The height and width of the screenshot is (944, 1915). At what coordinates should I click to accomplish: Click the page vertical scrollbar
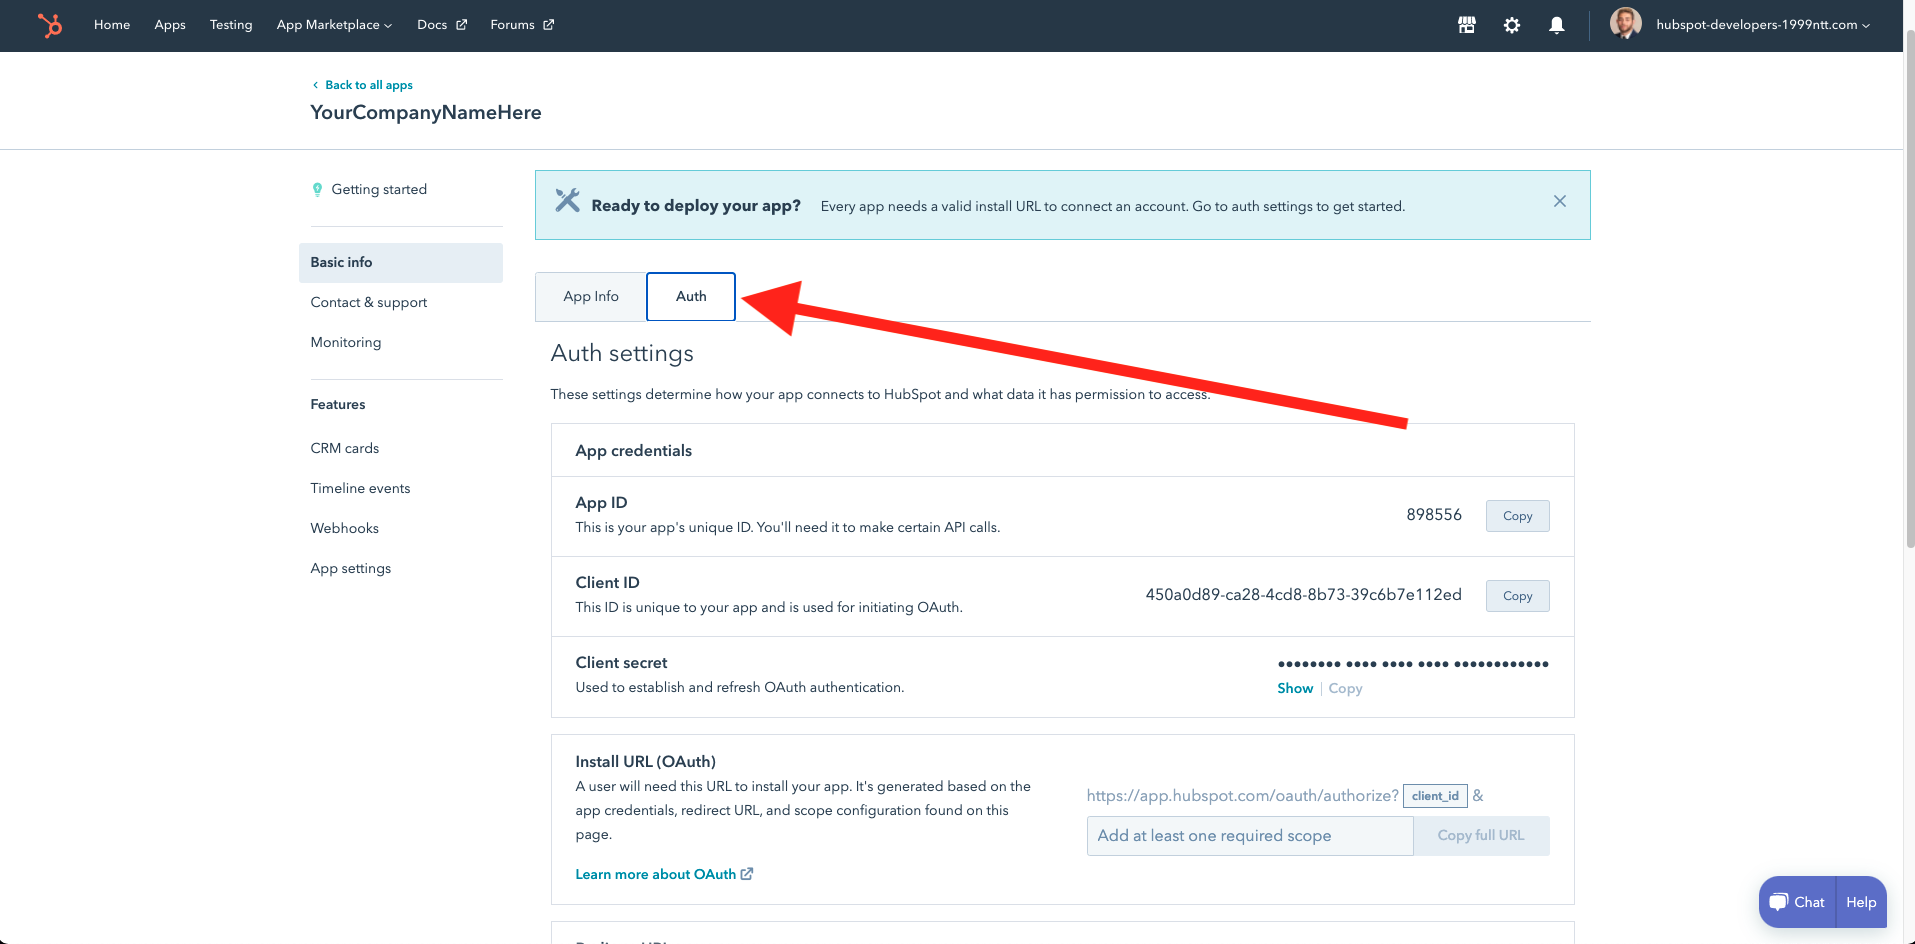[1909, 288]
